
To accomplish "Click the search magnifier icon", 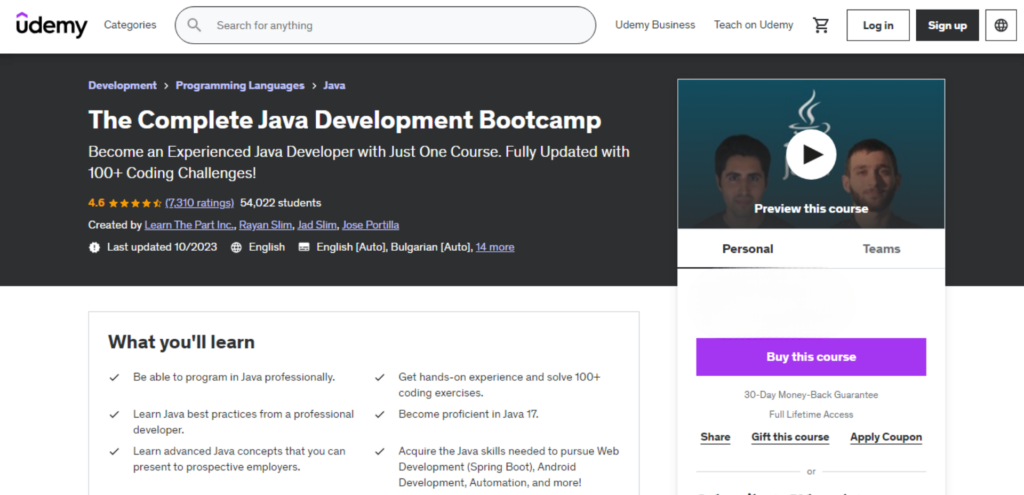I will (x=194, y=25).
